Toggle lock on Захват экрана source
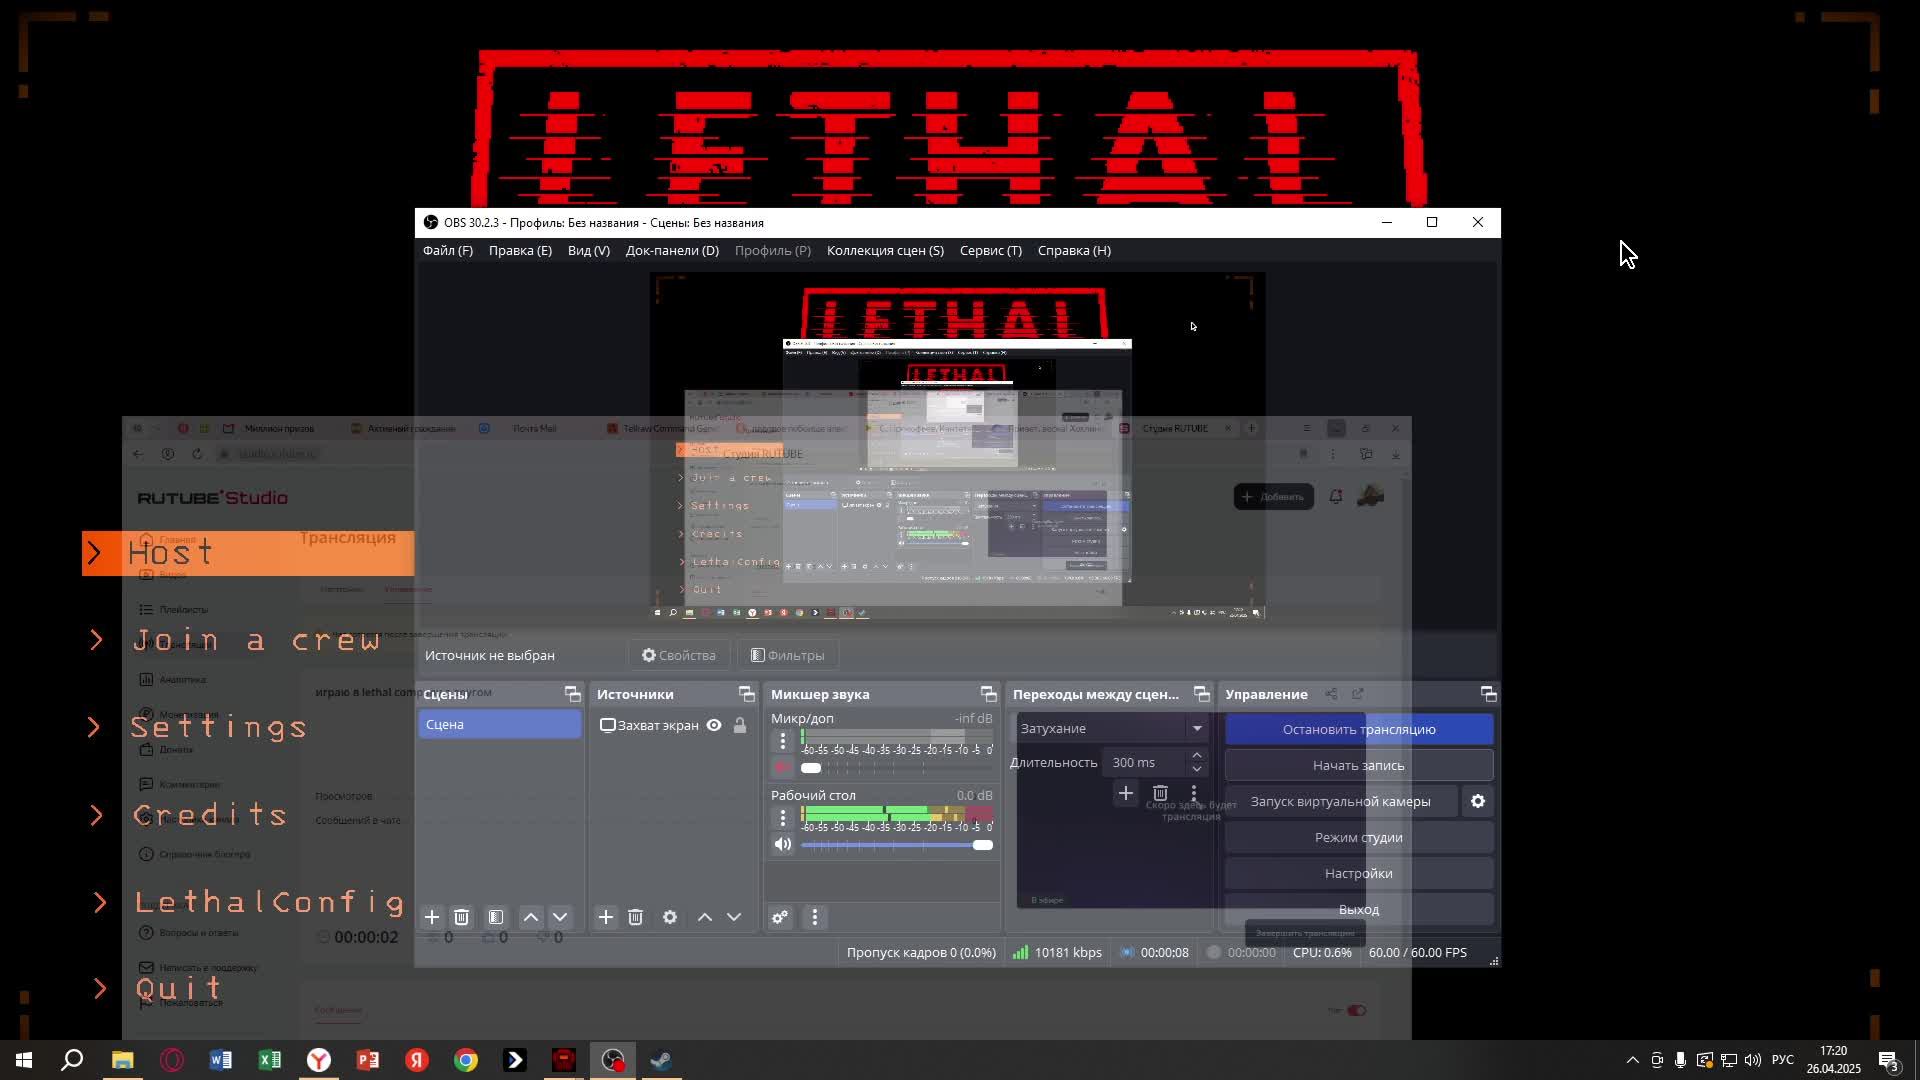This screenshot has height=1080, width=1920. pyautogui.click(x=740, y=725)
